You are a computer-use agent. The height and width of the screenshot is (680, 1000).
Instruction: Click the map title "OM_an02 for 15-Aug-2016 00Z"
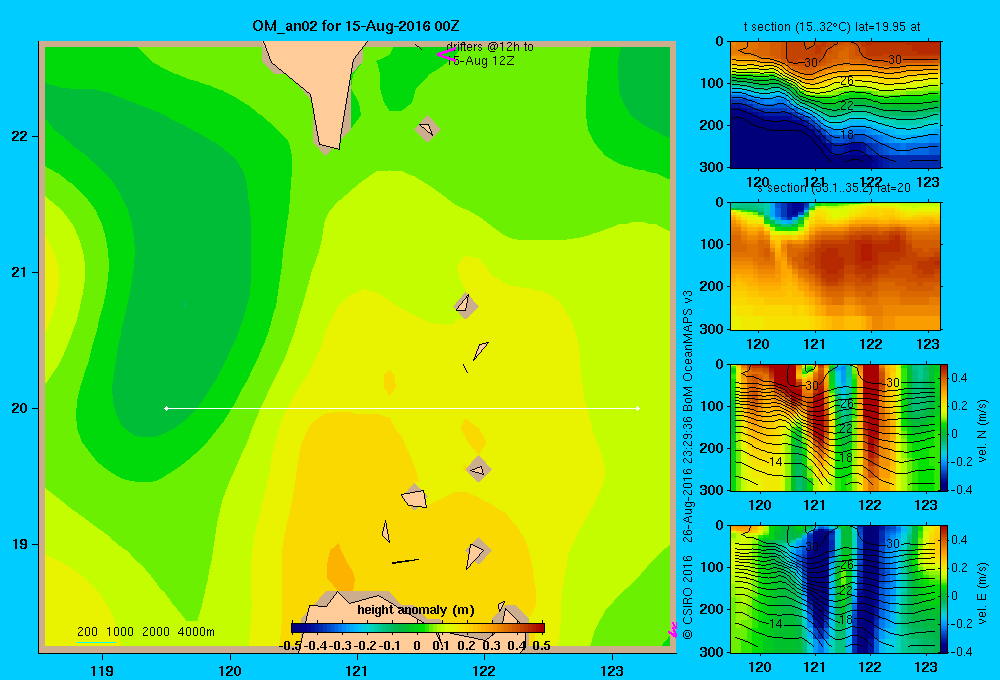[356, 26]
